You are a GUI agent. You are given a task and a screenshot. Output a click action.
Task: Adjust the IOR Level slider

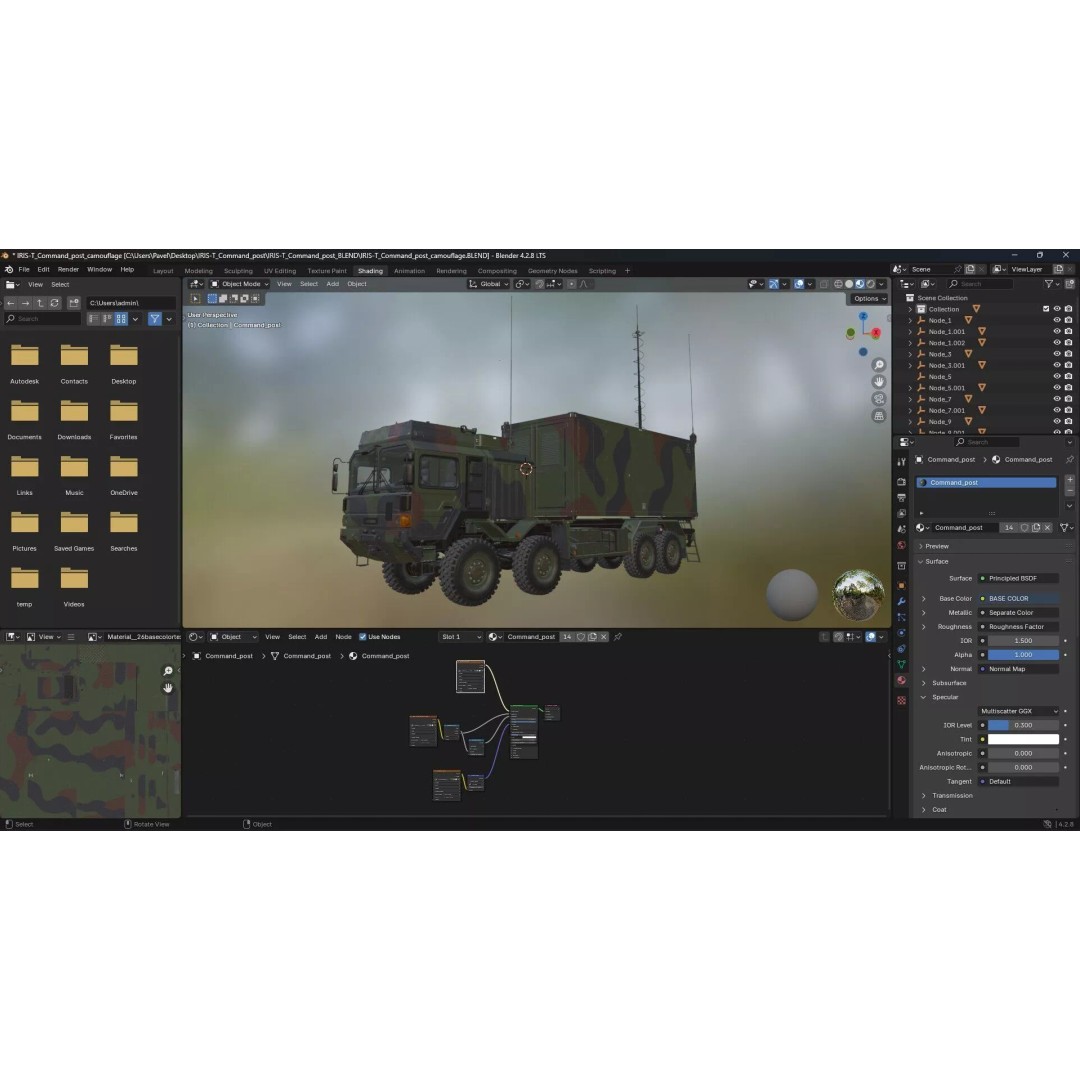click(x=1023, y=725)
